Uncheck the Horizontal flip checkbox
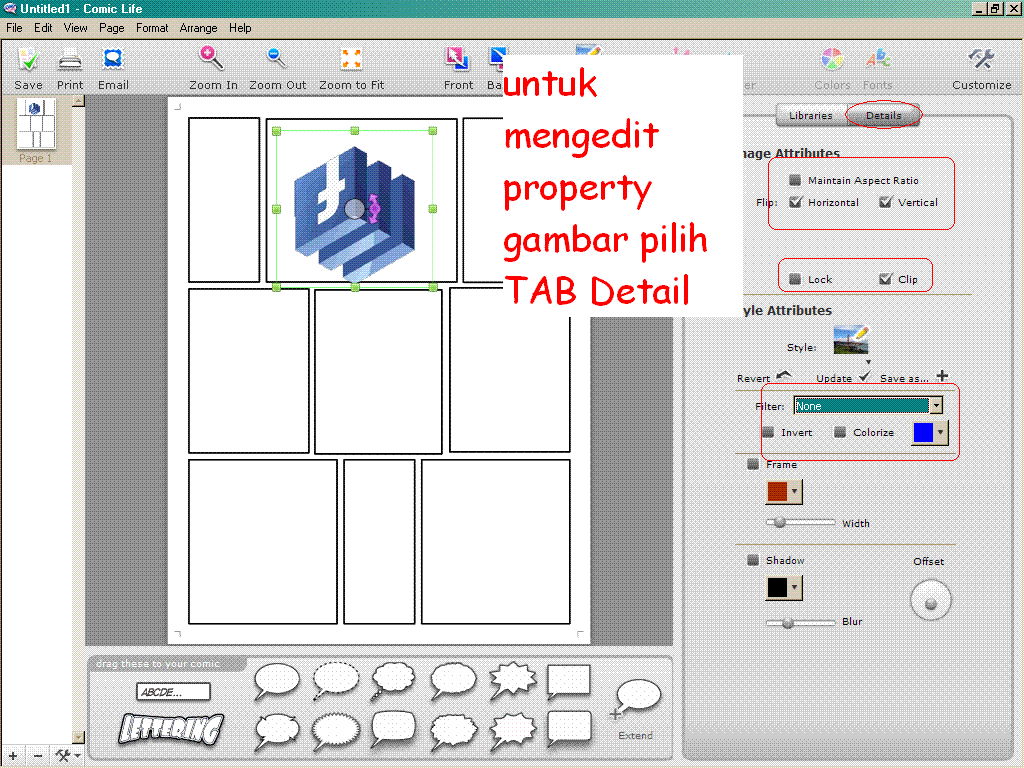Viewport: 1024px width, 768px height. [795, 202]
